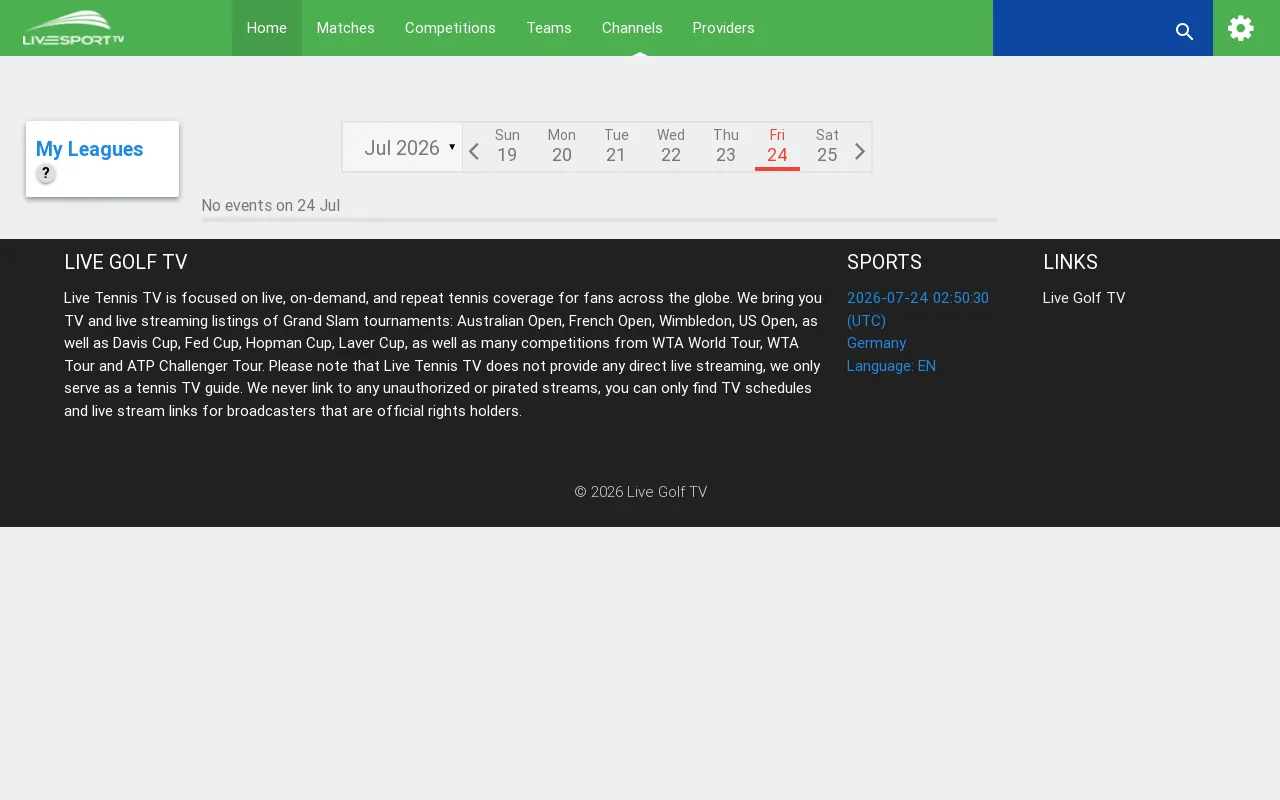Image resolution: width=1280 pixels, height=800 pixels.
Task: Open settings via the gear icon
Action: [1241, 28]
